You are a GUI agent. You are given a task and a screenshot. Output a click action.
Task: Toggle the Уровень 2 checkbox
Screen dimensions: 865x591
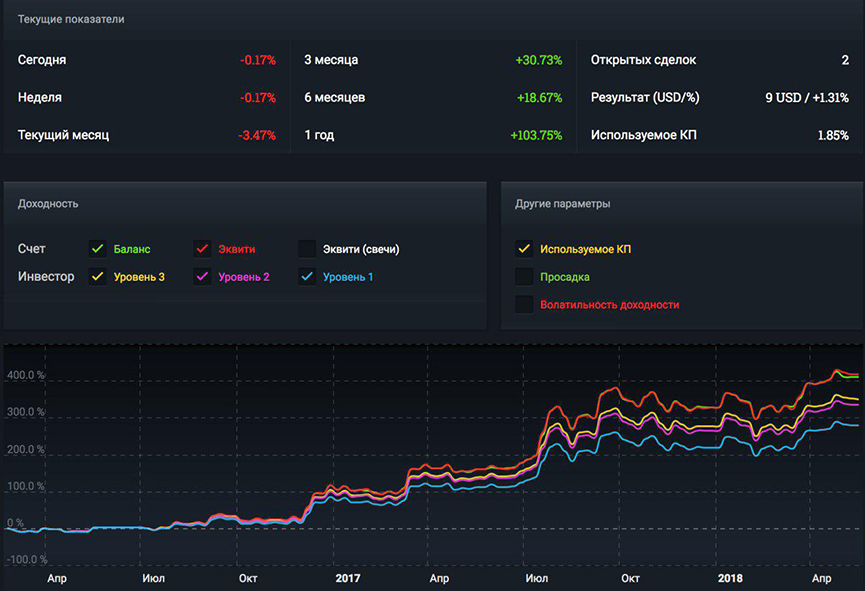click(203, 277)
